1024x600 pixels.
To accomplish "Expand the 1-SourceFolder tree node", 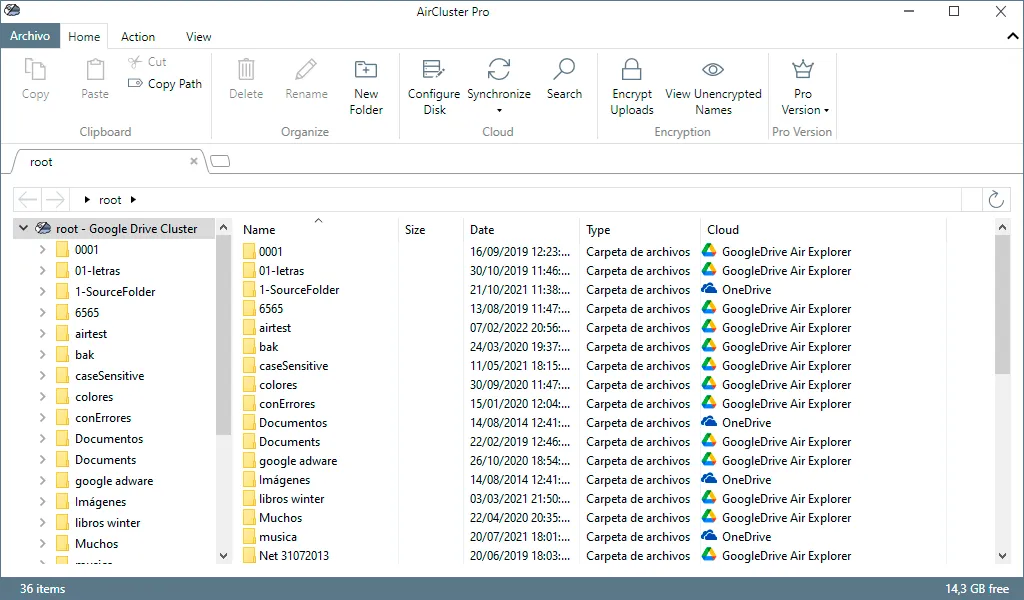I will coord(42,291).
